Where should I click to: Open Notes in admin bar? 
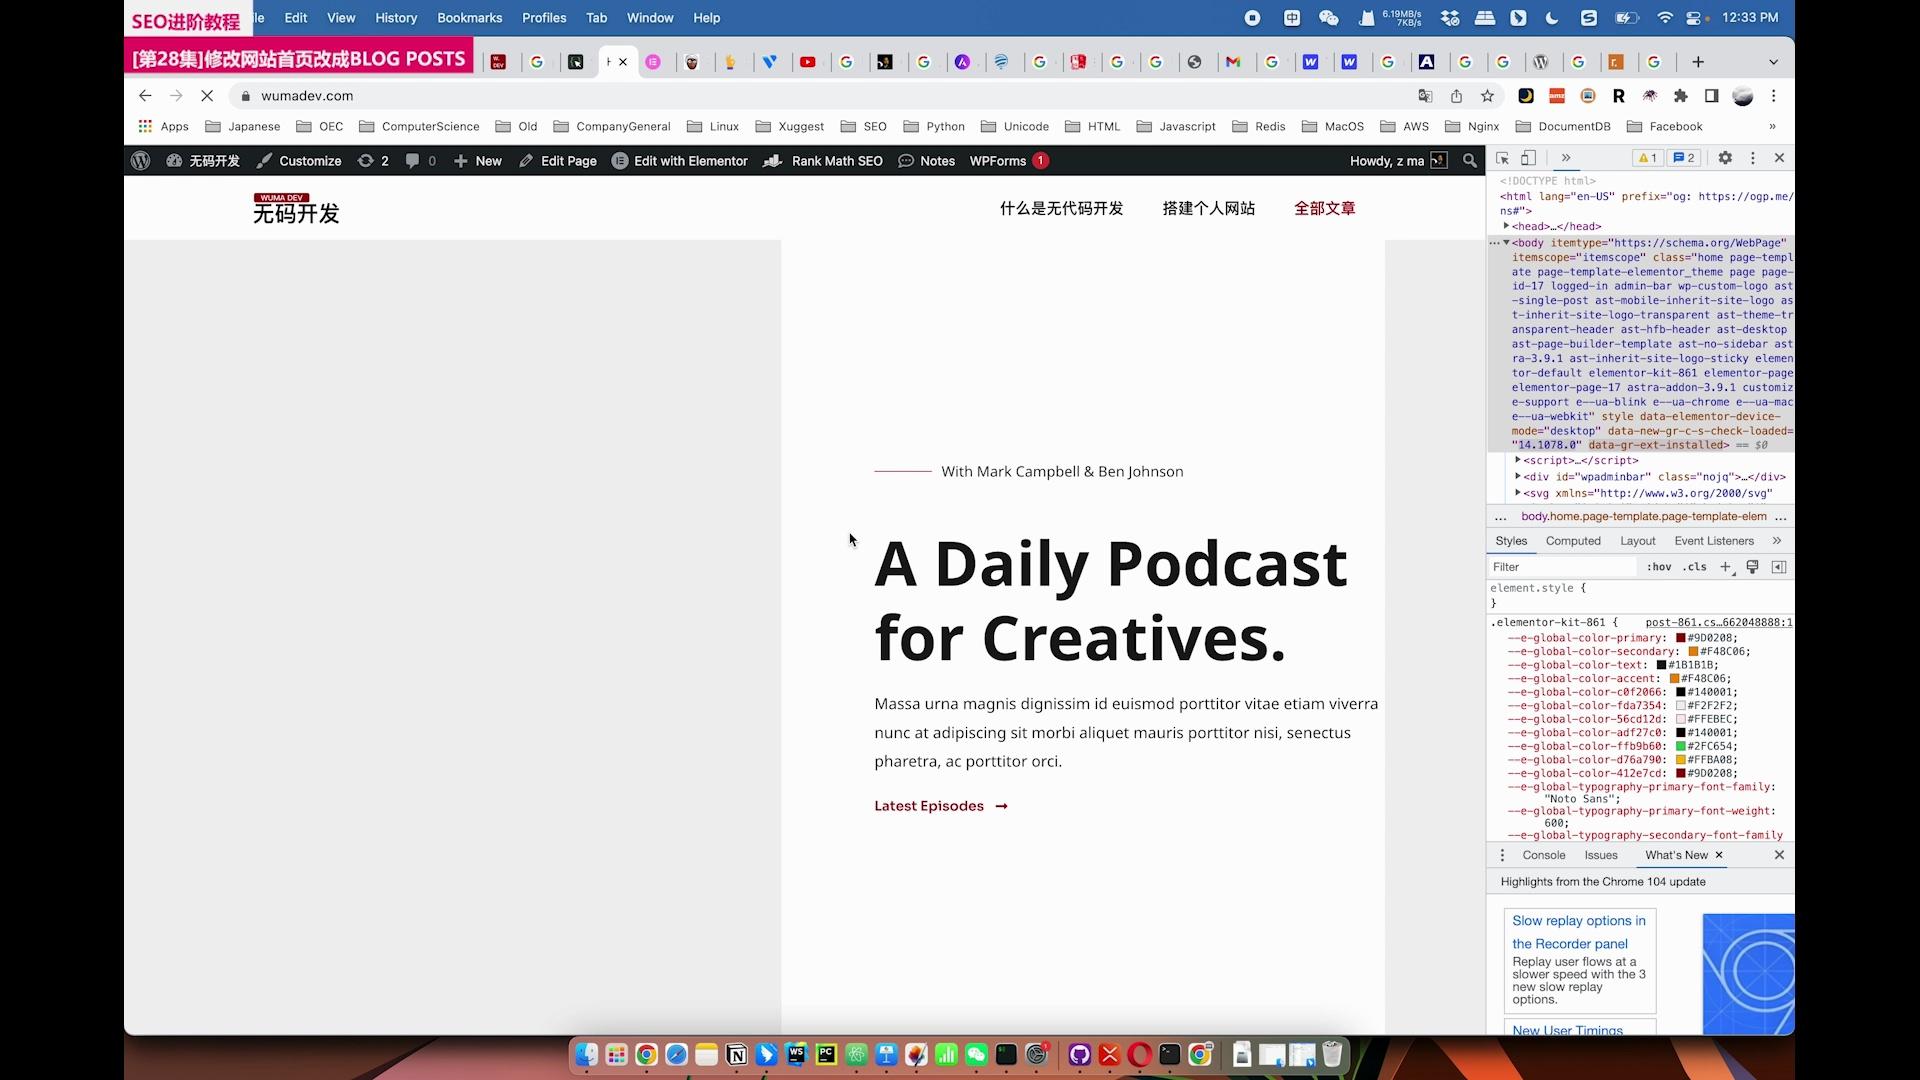(927, 161)
